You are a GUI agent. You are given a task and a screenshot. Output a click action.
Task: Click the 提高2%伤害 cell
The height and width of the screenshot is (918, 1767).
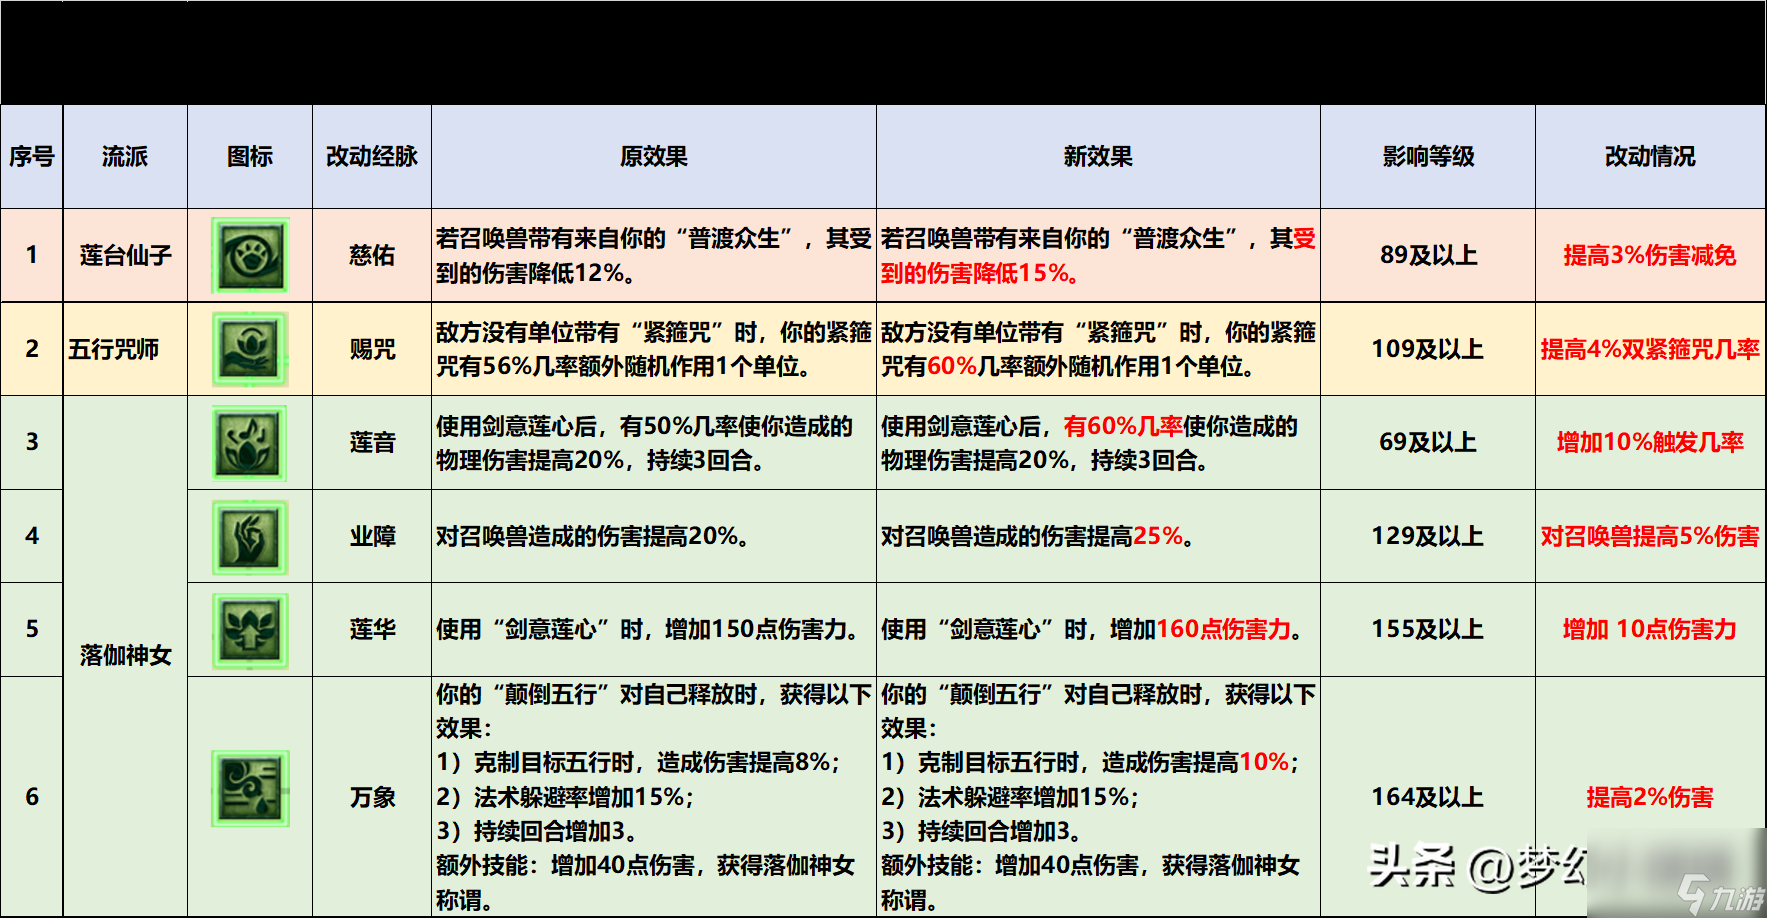tap(1650, 797)
